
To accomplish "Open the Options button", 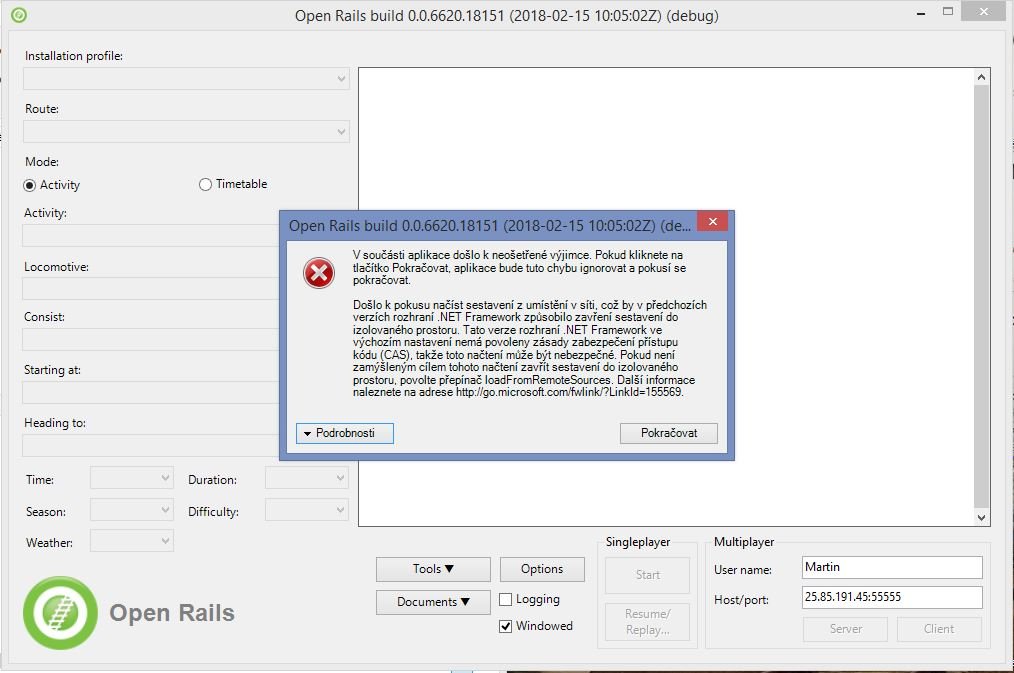I will click(x=542, y=569).
